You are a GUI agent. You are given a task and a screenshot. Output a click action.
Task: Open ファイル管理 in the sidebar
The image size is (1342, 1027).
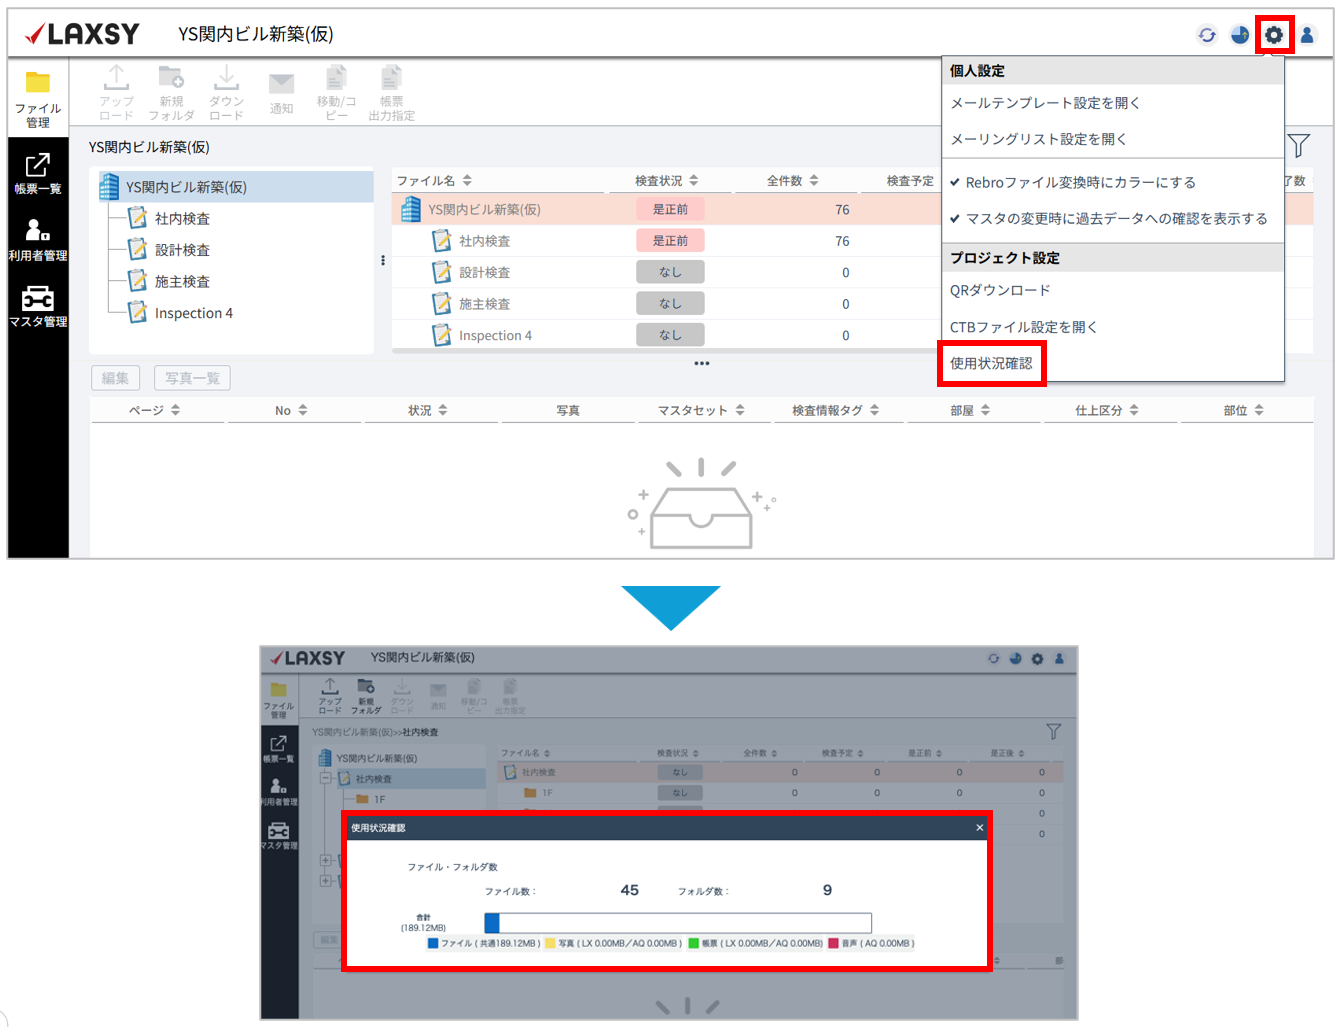coord(38,98)
